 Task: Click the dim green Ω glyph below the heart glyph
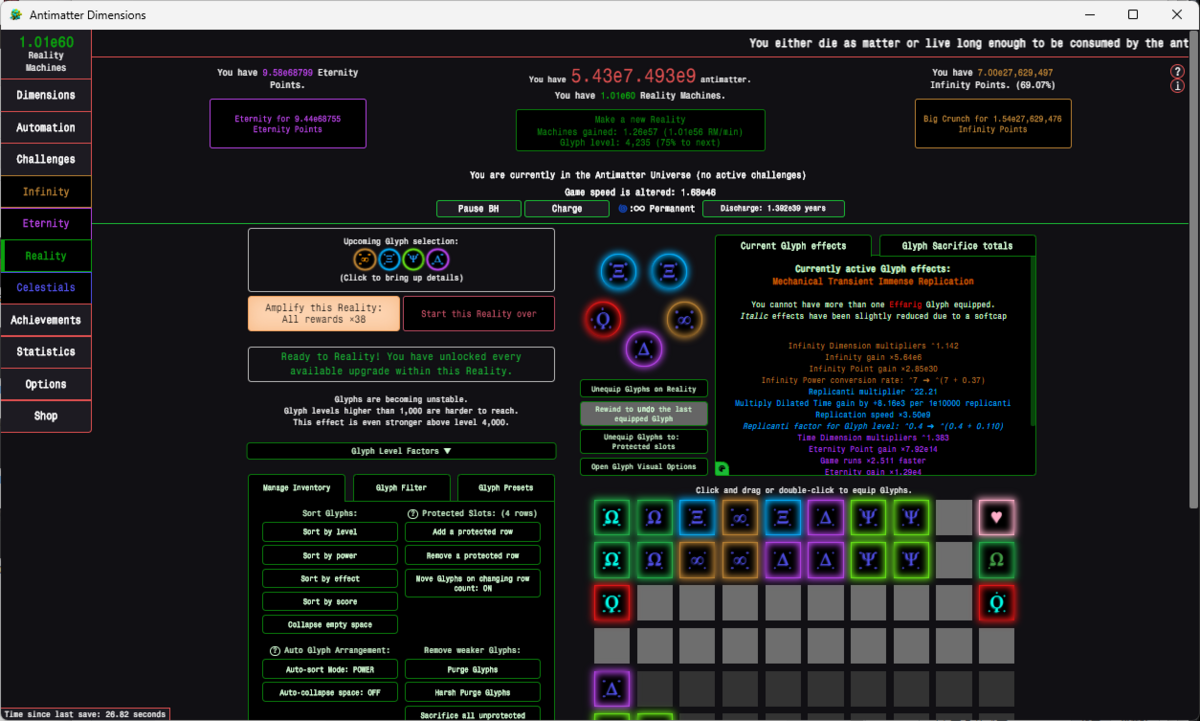coord(996,560)
